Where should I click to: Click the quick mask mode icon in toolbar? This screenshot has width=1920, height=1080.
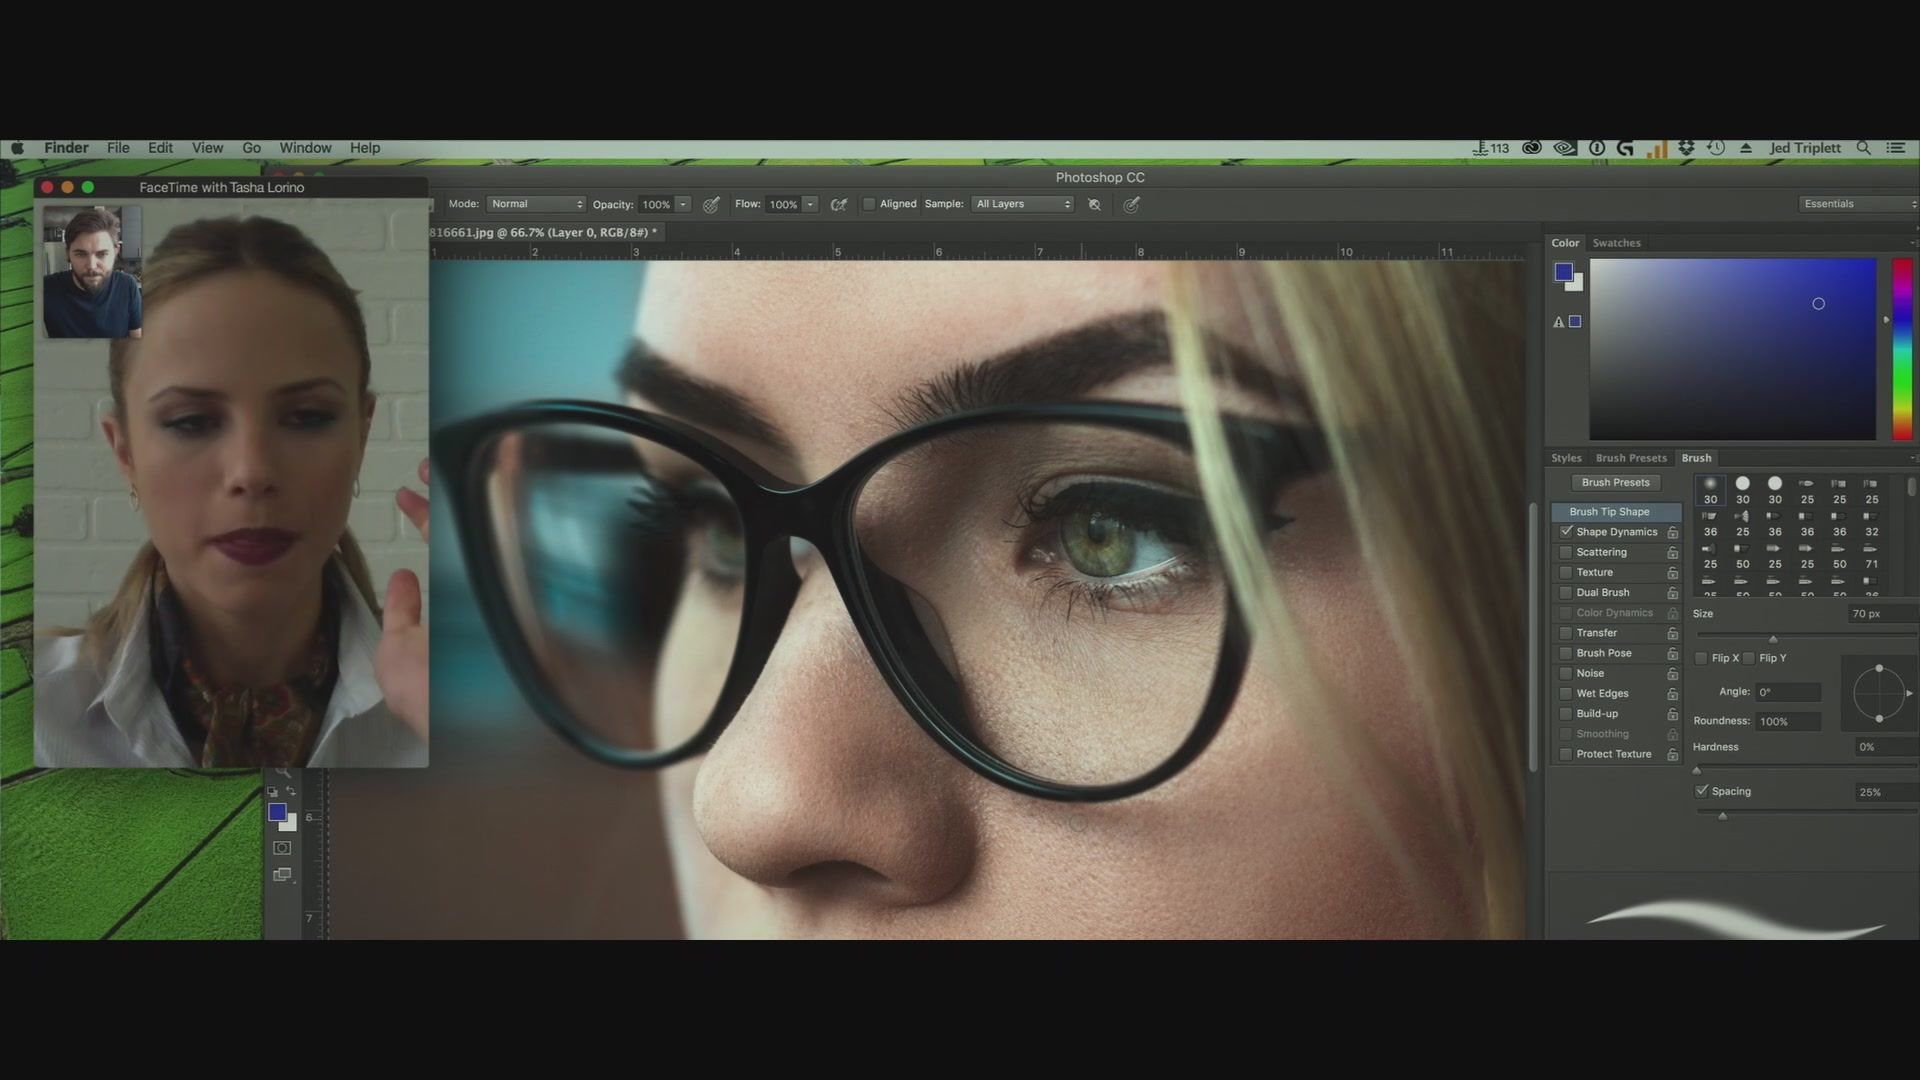pos(282,848)
